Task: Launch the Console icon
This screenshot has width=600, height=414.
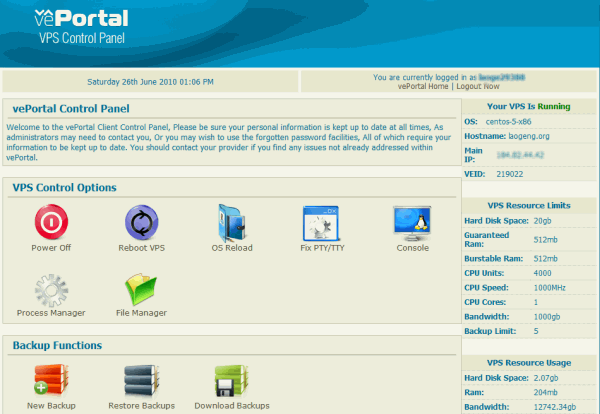Action: (x=412, y=223)
